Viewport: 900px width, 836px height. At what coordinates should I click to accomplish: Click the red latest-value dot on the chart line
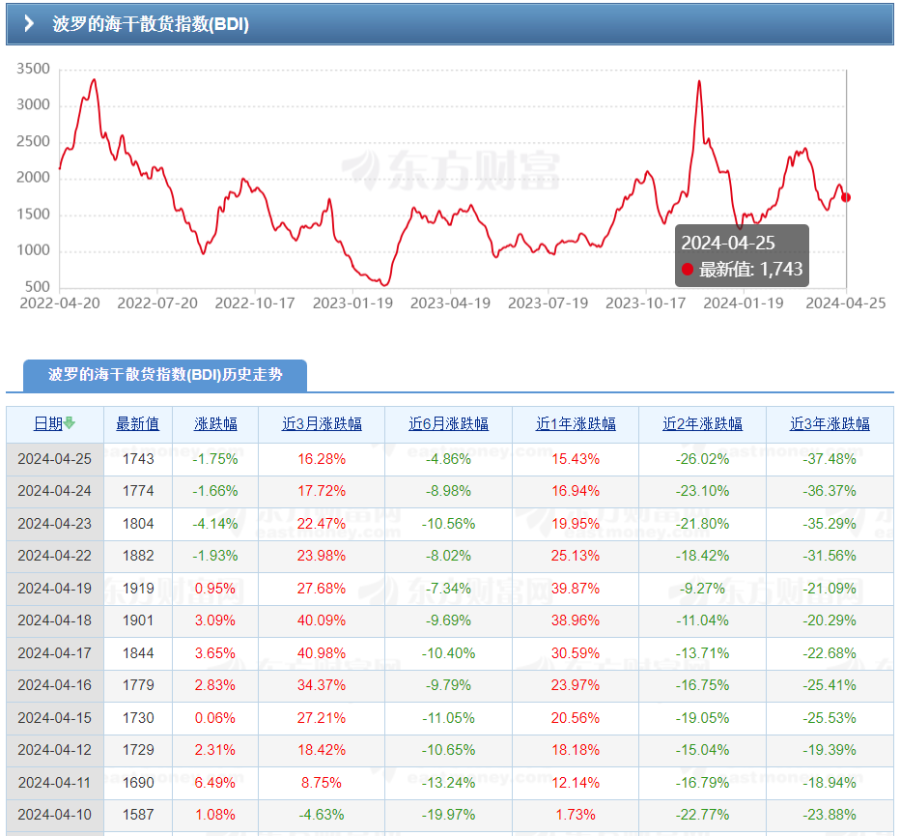click(846, 197)
